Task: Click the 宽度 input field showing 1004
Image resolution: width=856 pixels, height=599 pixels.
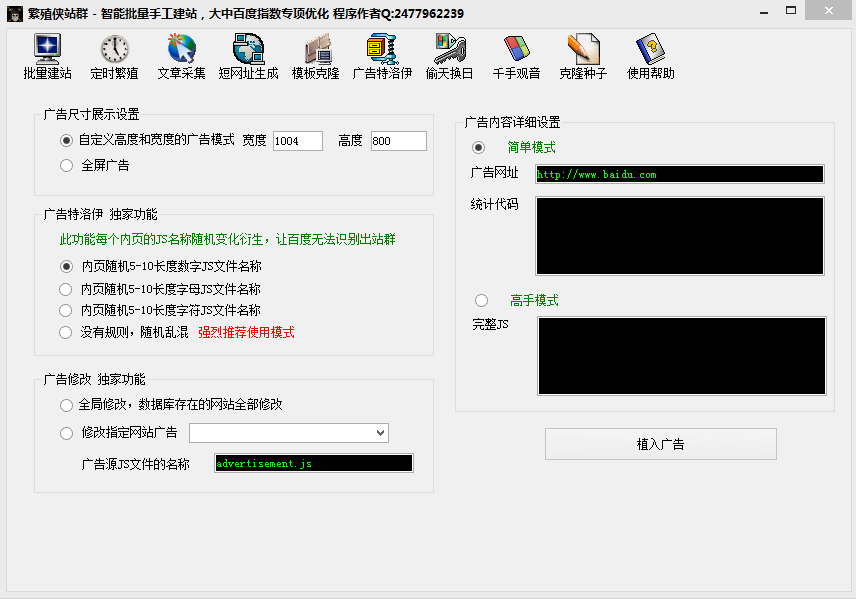Action: [x=298, y=141]
